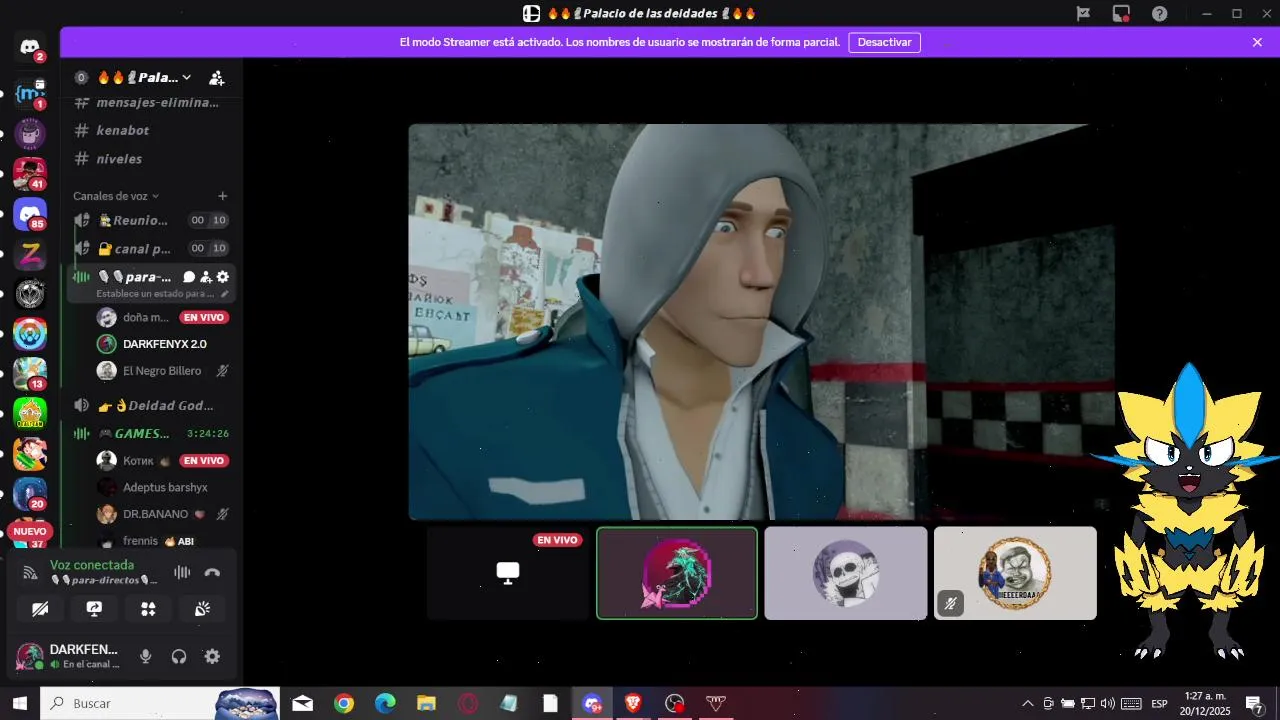
Task: Open the pink Z server icon
Action: (x=30, y=254)
